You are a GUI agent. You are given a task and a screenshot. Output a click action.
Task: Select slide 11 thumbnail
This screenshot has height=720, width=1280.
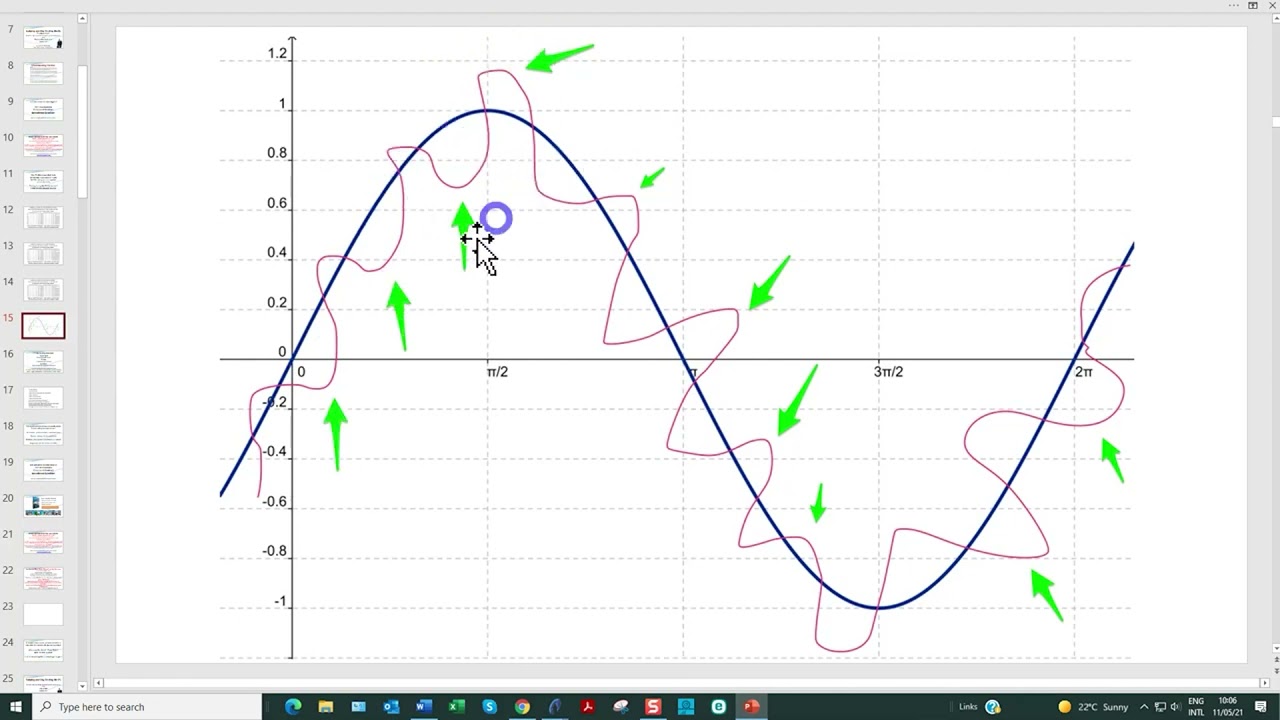43,181
